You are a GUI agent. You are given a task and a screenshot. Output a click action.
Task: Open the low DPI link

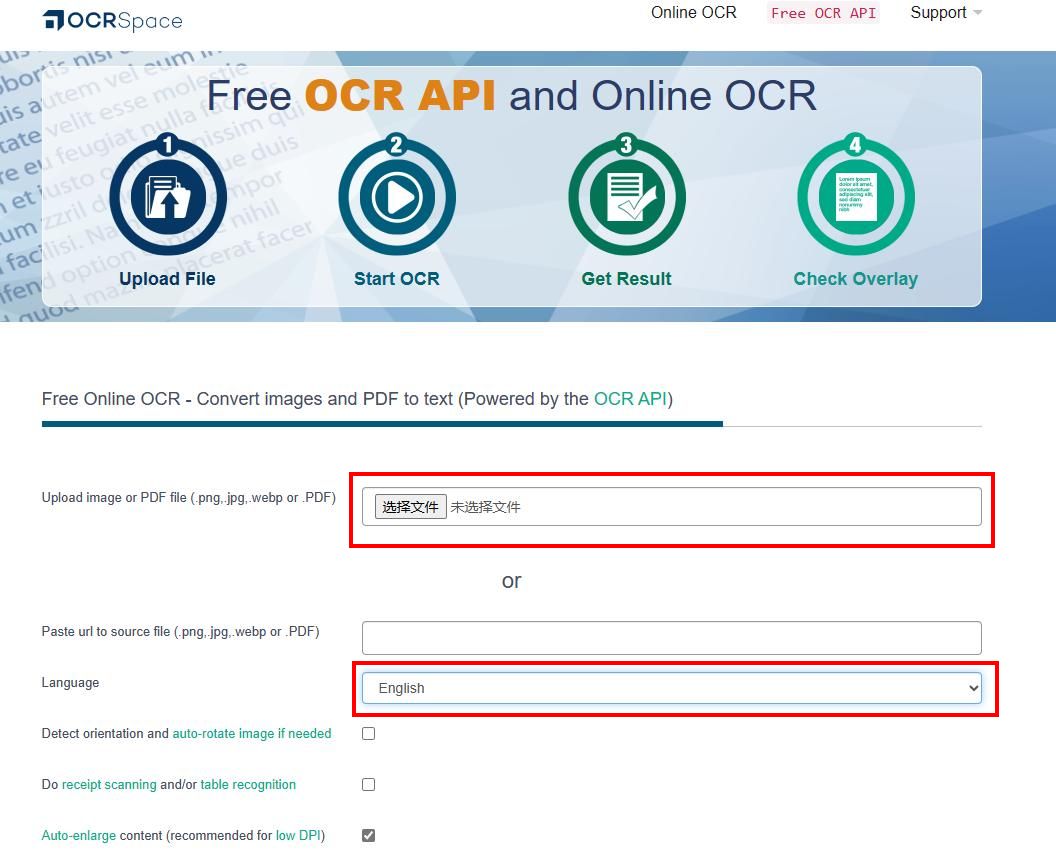pyautogui.click(x=298, y=835)
